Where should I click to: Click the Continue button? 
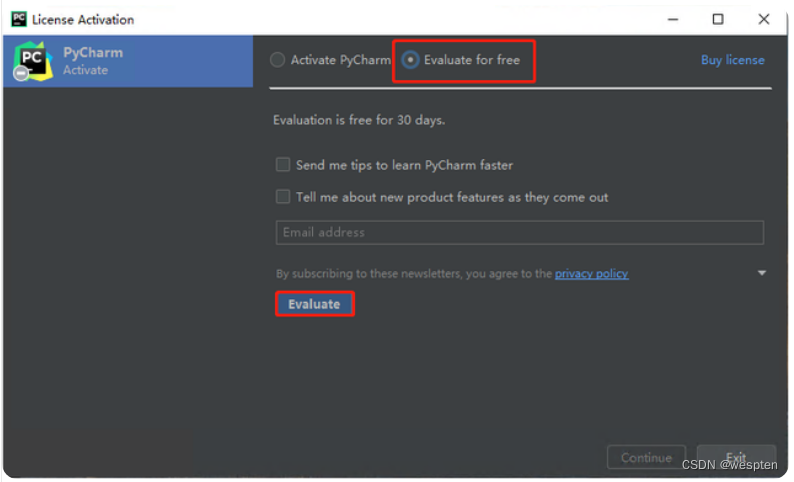pyautogui.click(x=646, y=458)
